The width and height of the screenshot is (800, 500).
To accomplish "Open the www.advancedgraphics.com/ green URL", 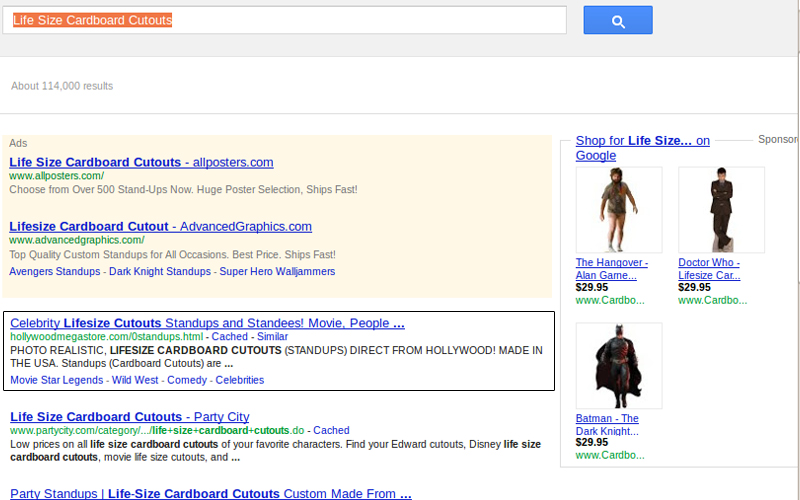I will 77,240.
